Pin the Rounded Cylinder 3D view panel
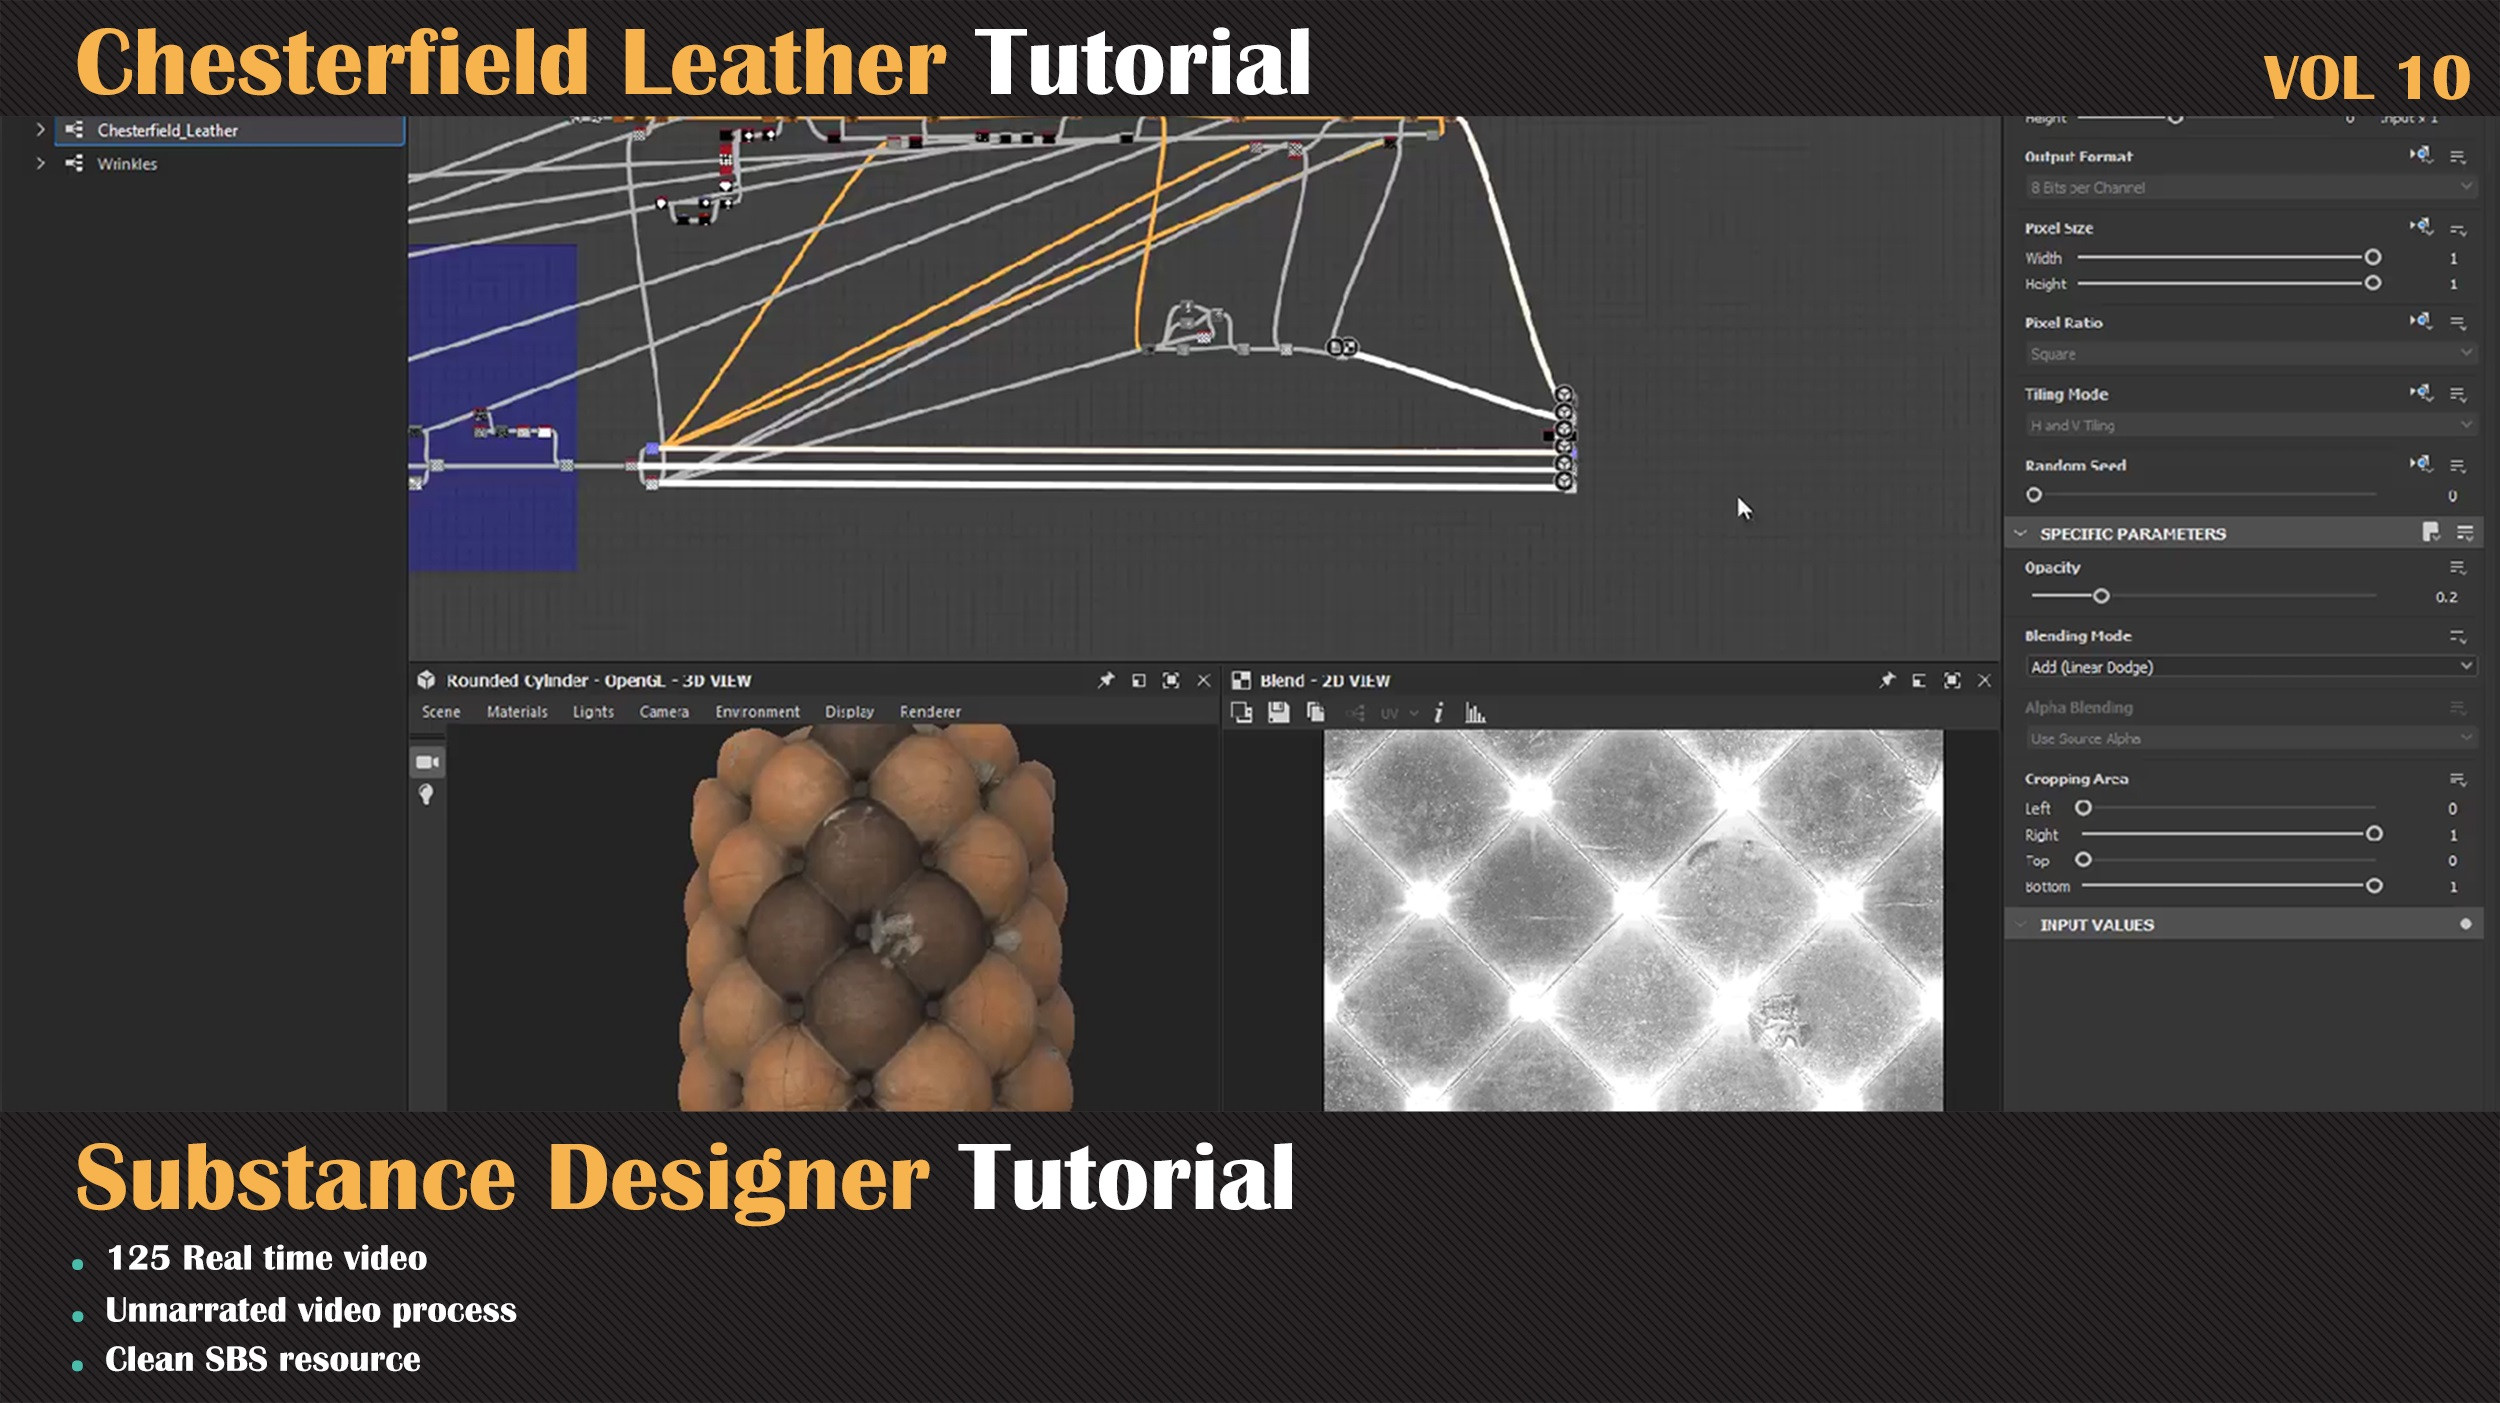Viewport: 2500px width, 1403px height. coord(1108,680)
